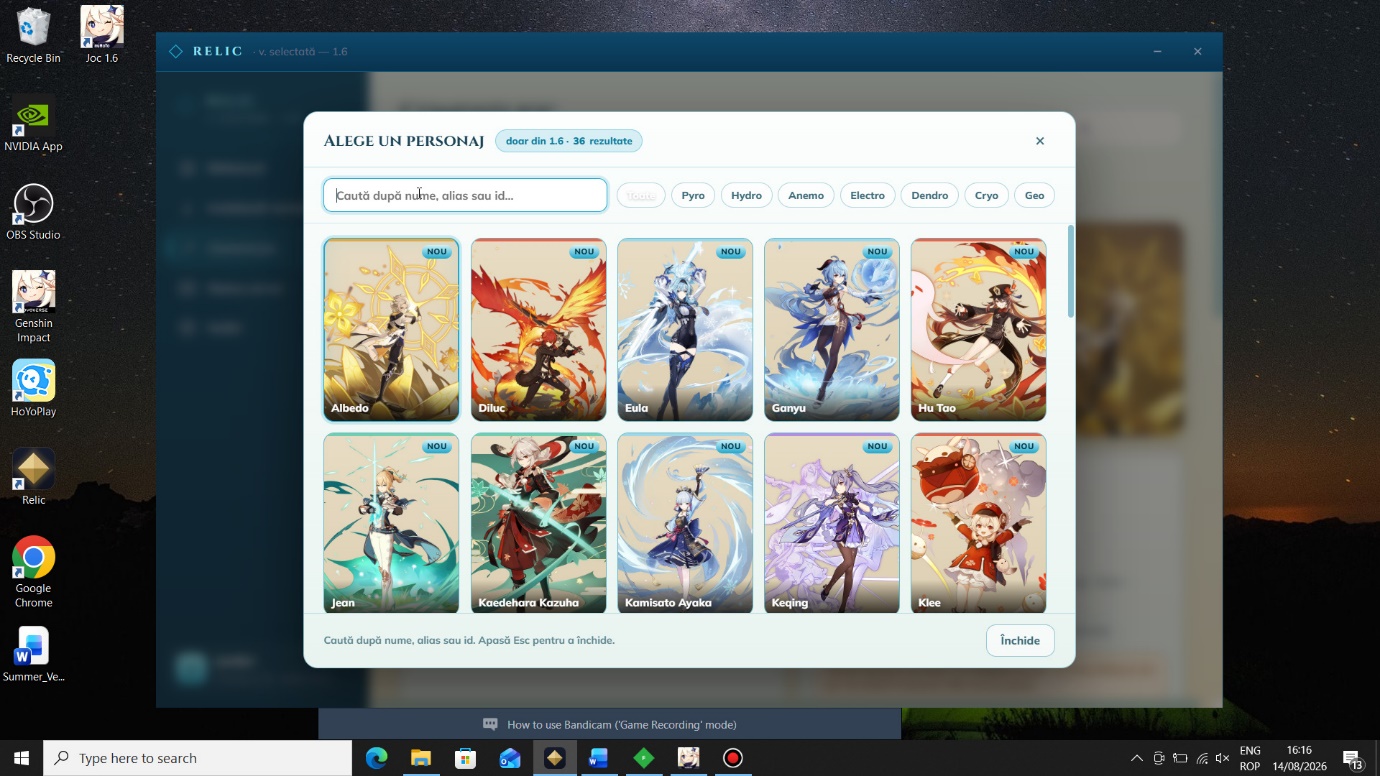This screenshot has height=776, width=1380.
Task: Select the Albedo character card
Action: tap(391, 330)
